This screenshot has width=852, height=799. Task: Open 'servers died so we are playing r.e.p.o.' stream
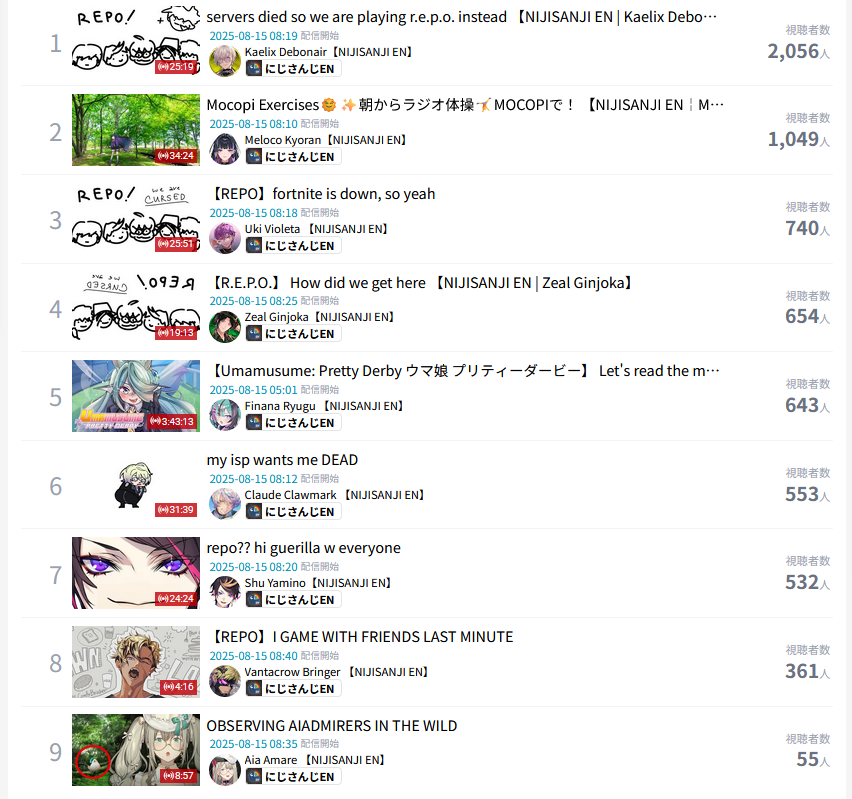click(x=461, y=17)
